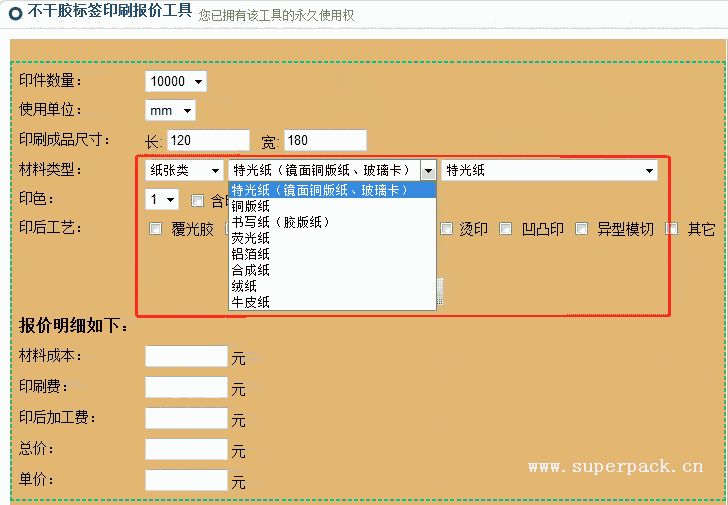The height and width of the screenshot is (505, 728).
Task: Click the 宽 width input field
Action: click(x=325, y=141)
